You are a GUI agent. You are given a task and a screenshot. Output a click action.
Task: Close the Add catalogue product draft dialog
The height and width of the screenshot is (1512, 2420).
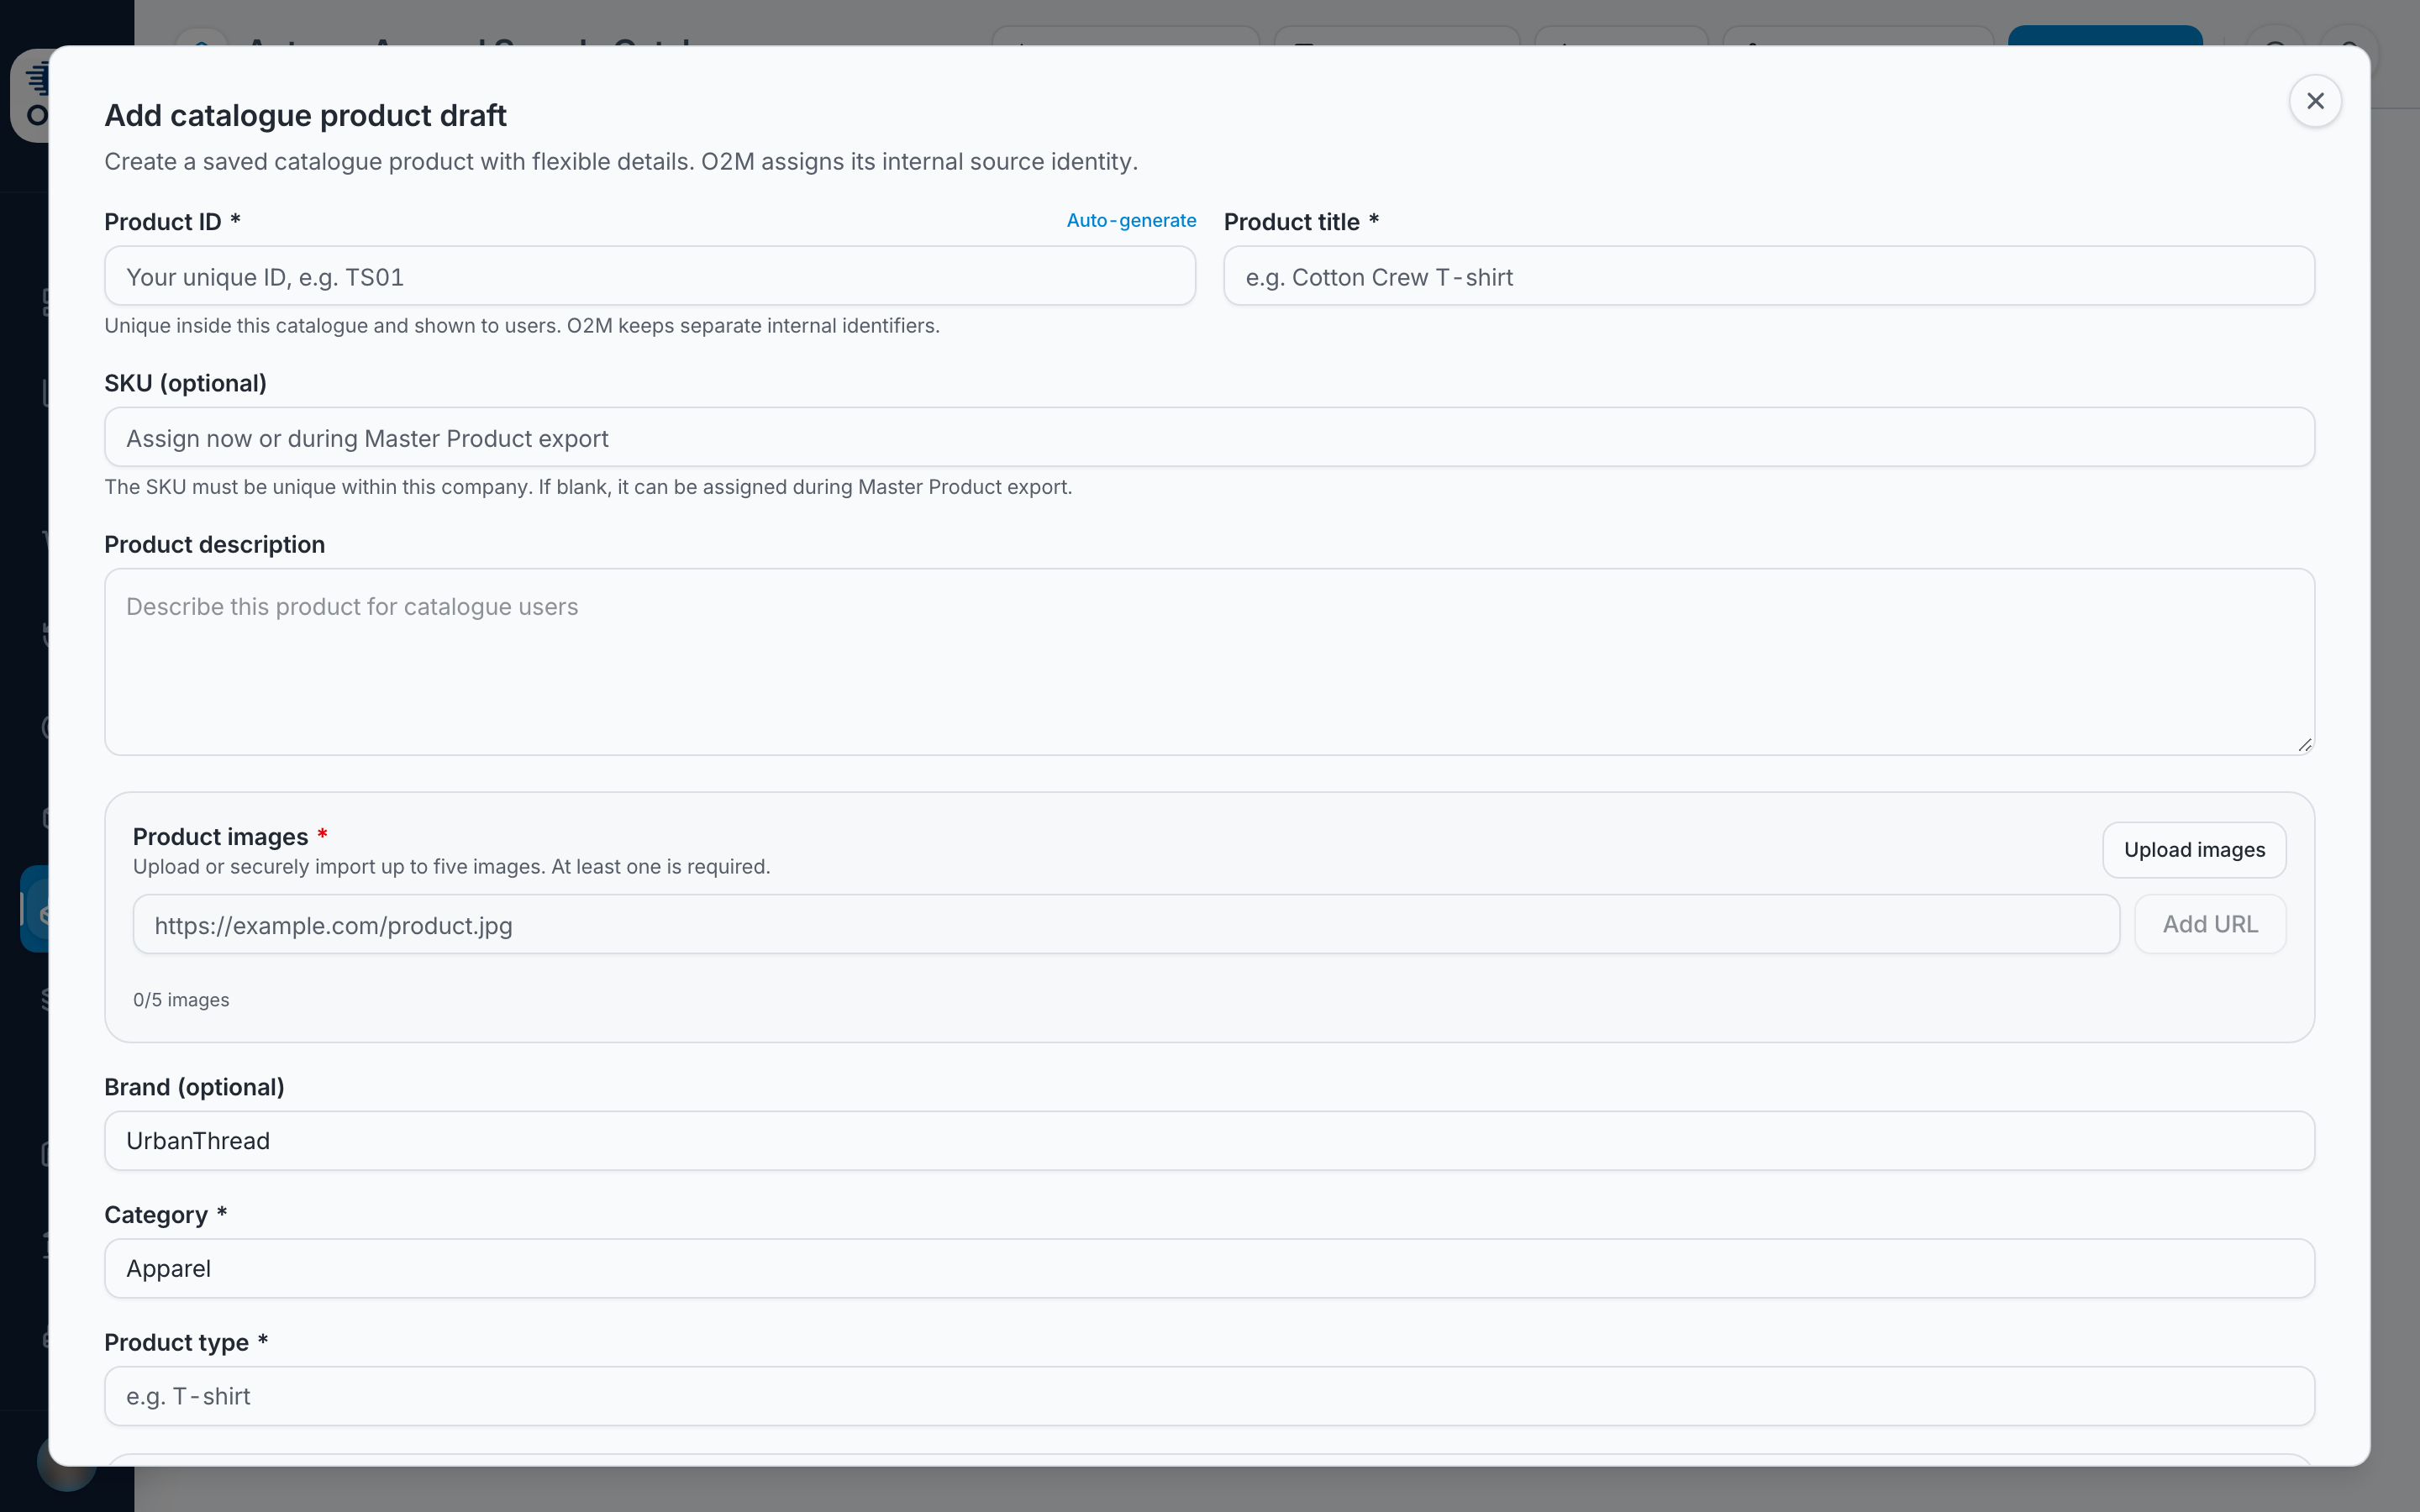pos(2314,101)
